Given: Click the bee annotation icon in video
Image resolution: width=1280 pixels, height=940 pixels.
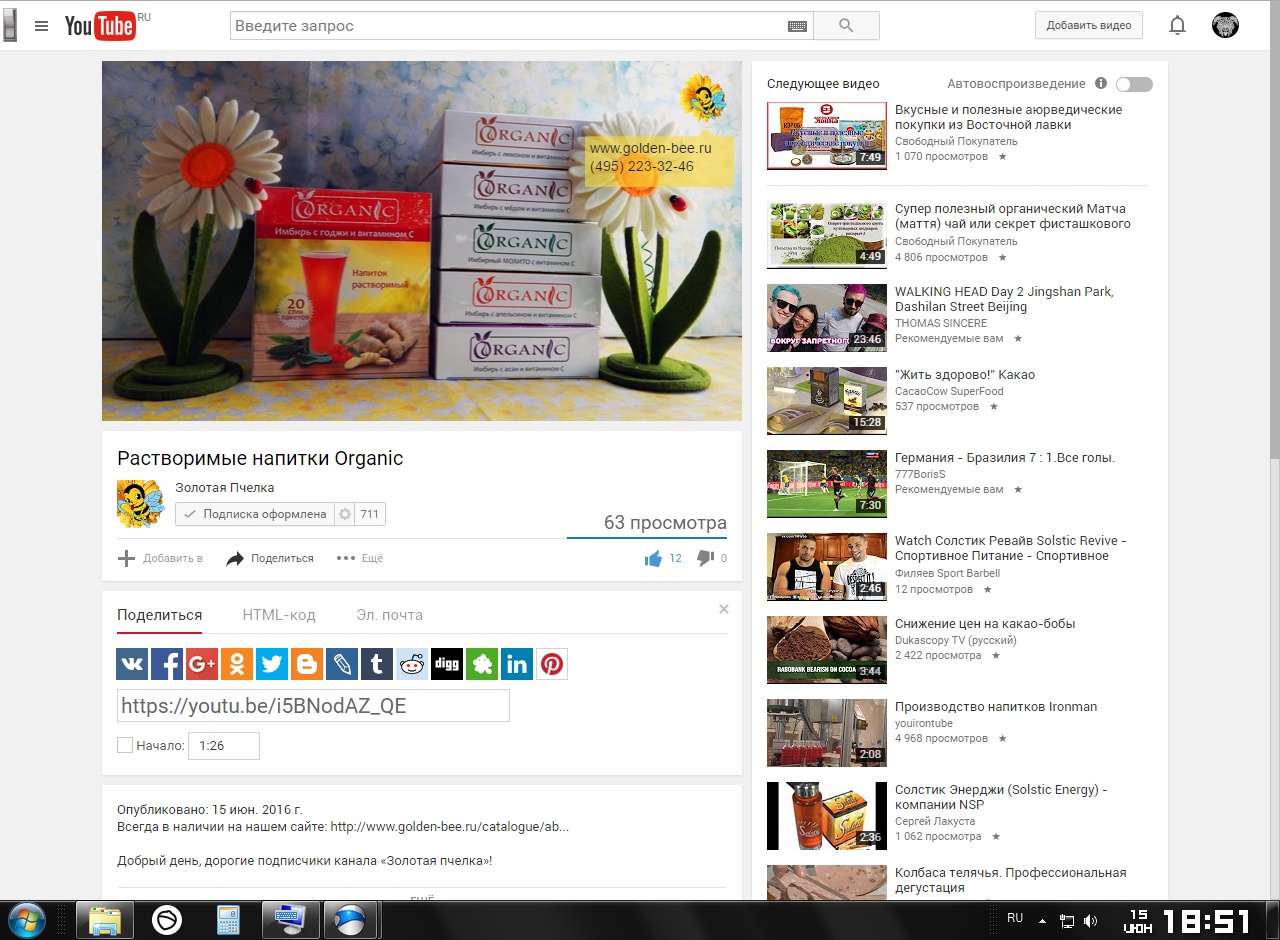Looking at the screenshot, I should 703,98.
